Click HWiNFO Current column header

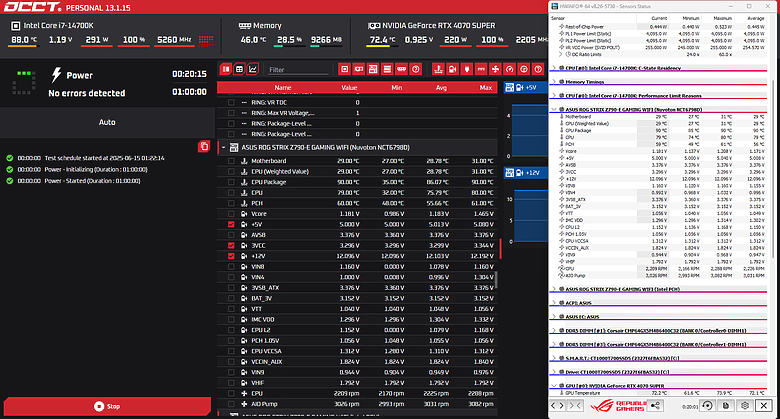[659, 18]
